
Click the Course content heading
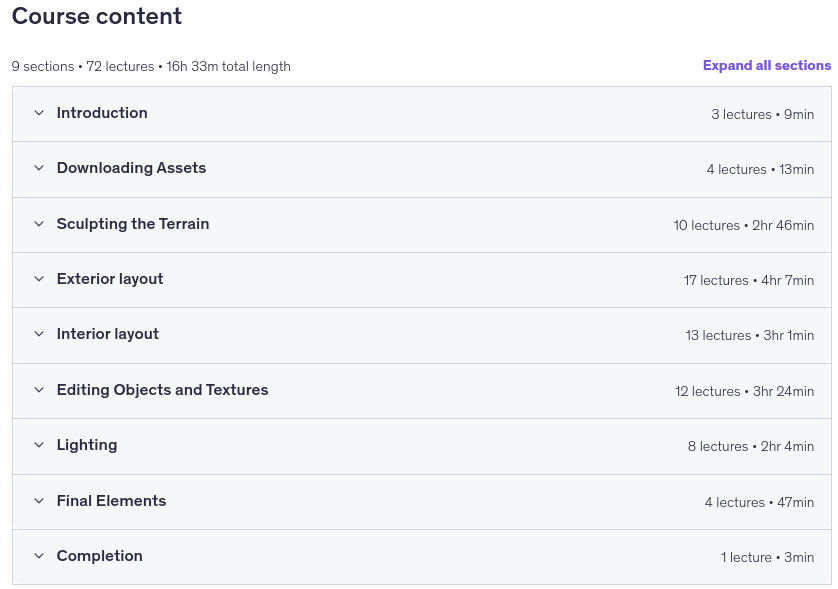(x=97, y=16)
